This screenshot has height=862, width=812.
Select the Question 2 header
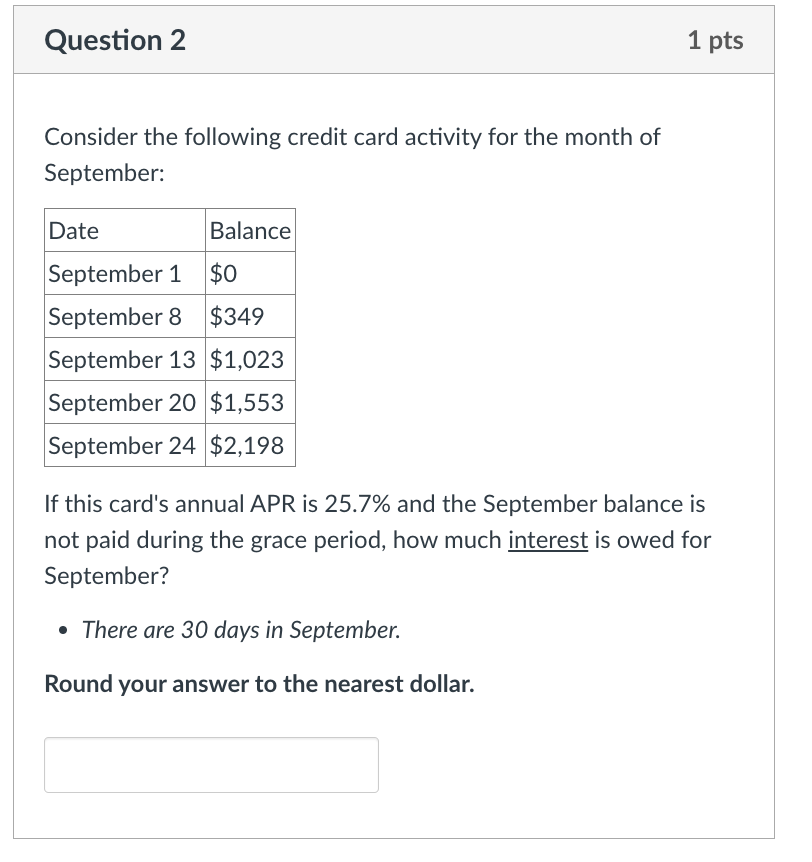click(114, 41)
